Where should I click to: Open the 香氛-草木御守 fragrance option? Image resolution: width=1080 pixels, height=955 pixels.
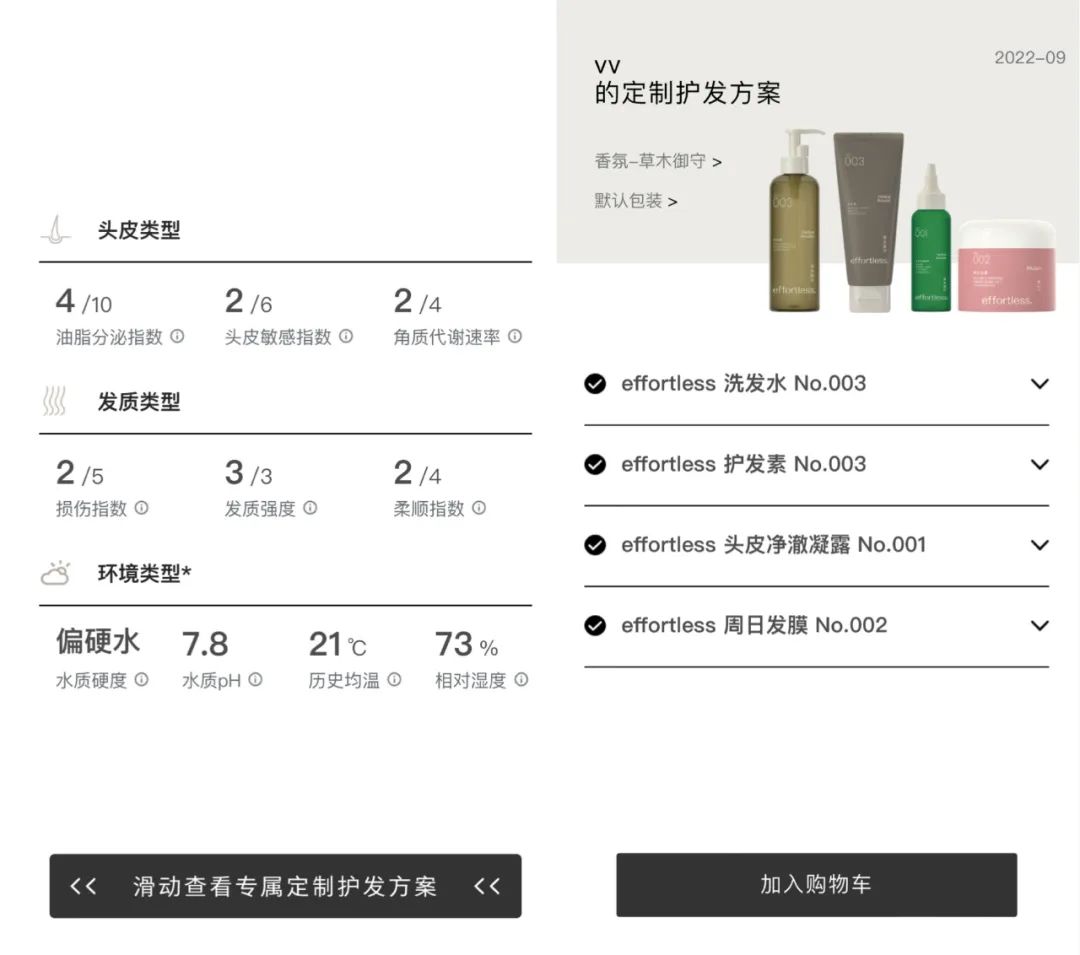658,161
